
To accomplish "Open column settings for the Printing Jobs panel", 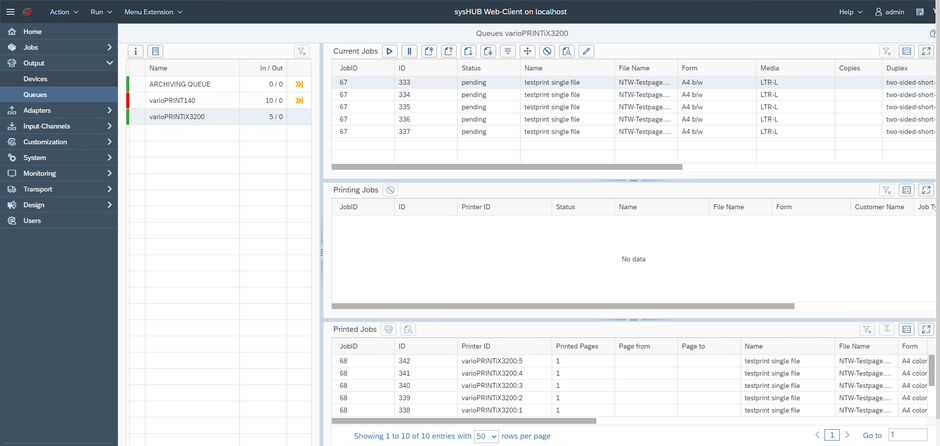I will (x=907, y=190).
